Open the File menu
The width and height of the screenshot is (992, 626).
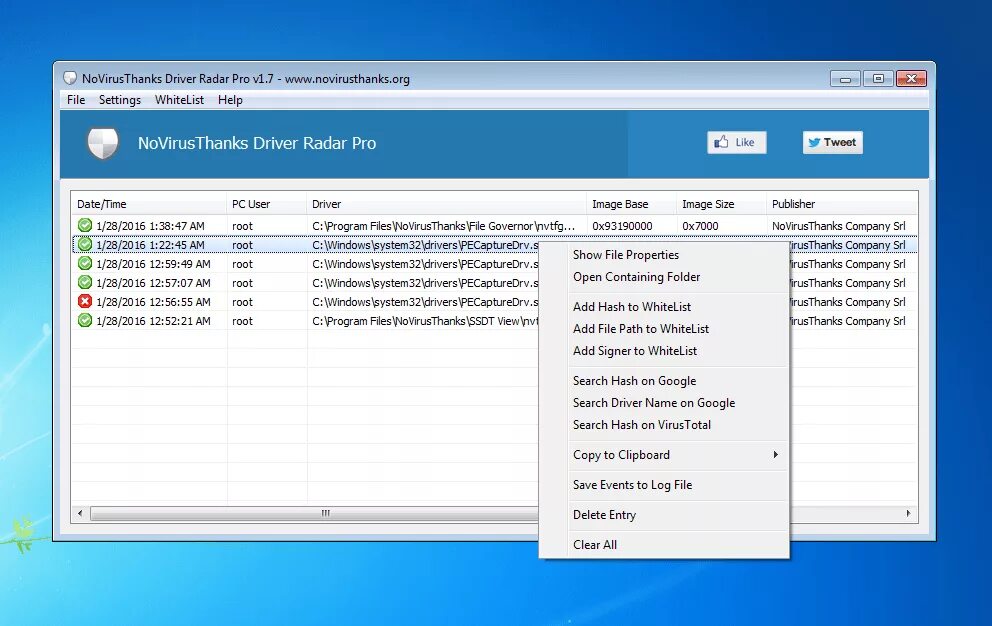[76, 100]
